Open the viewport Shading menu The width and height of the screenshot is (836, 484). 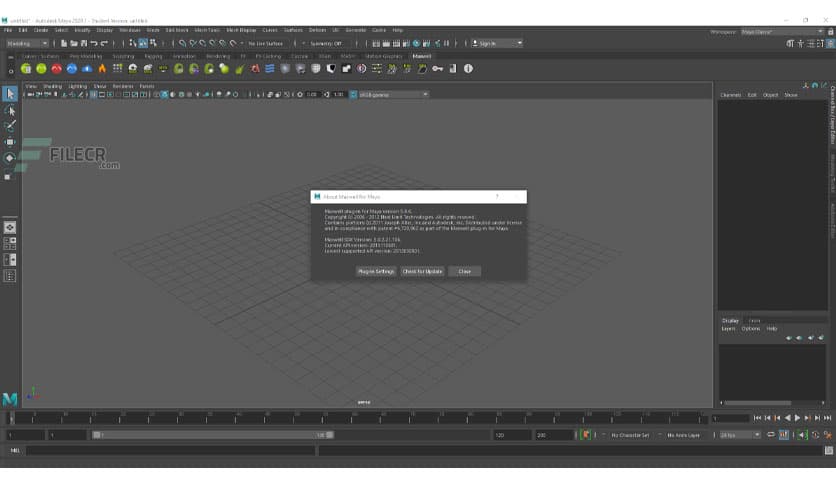click(x=52, y=86)
